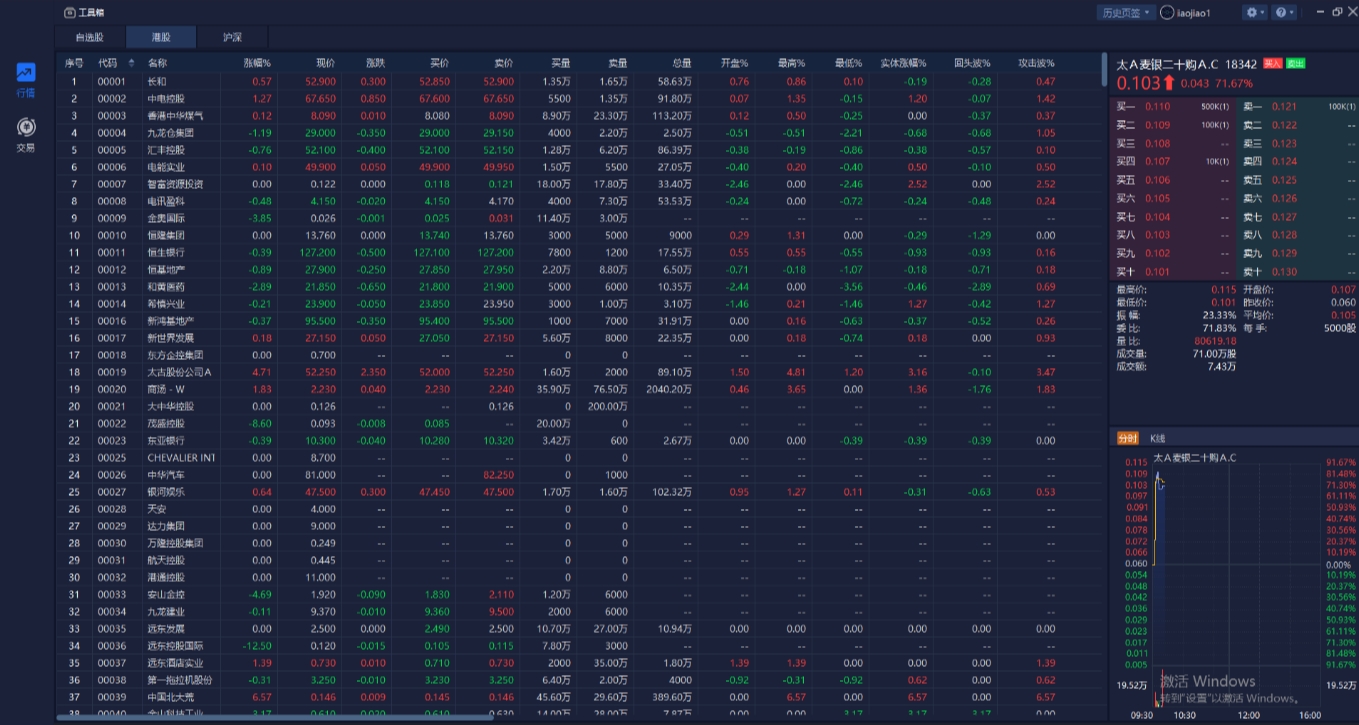
Task: Select the 分时 intraday chart toggle
Action: pos(1127,438)
